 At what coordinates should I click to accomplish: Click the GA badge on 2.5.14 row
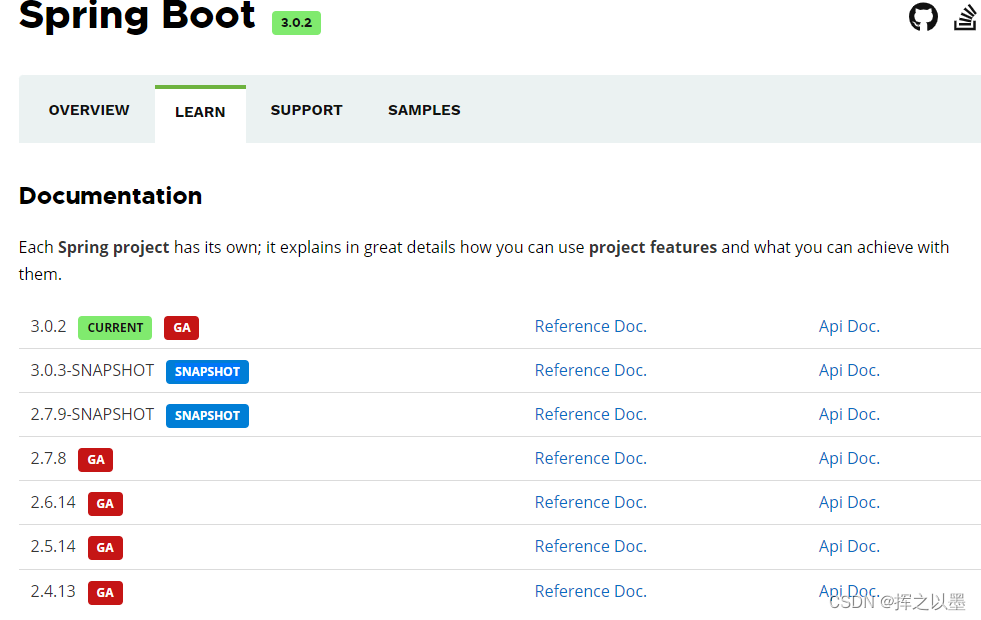click(105, 548)
